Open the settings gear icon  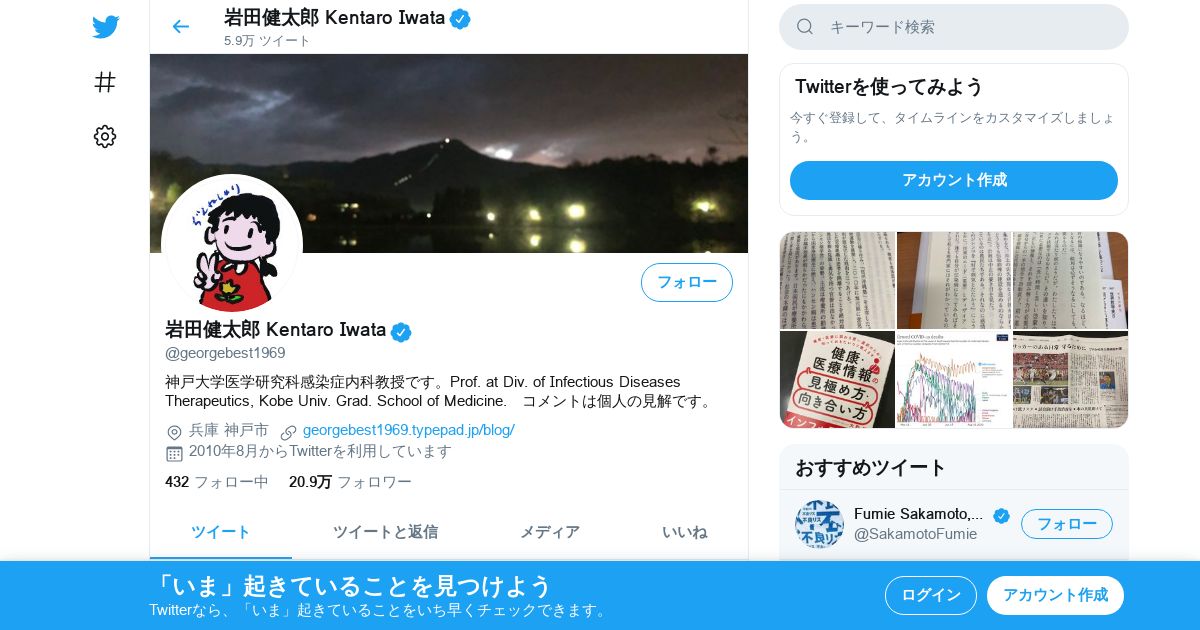105,137
